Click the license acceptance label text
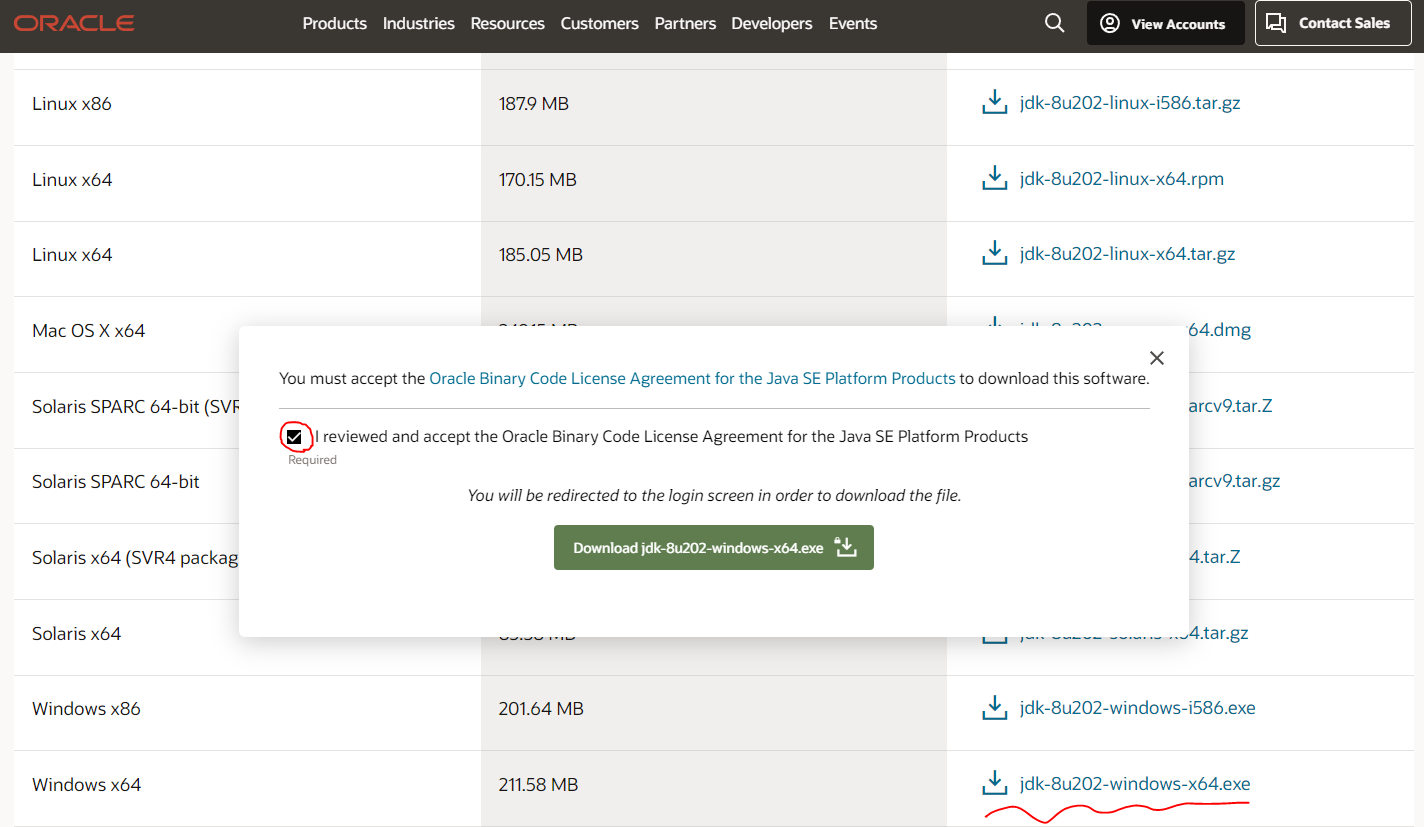1424x827 pixels. click(672, 437)
